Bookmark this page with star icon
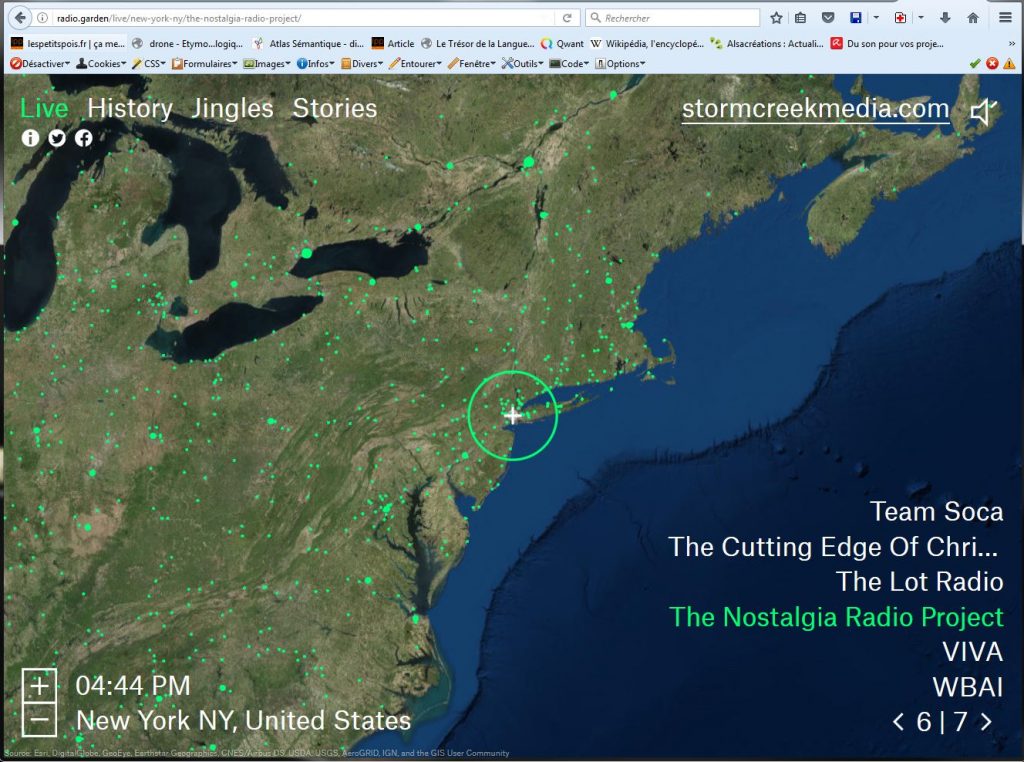This screenshot has width=1024, height=762. click(776, 18)
